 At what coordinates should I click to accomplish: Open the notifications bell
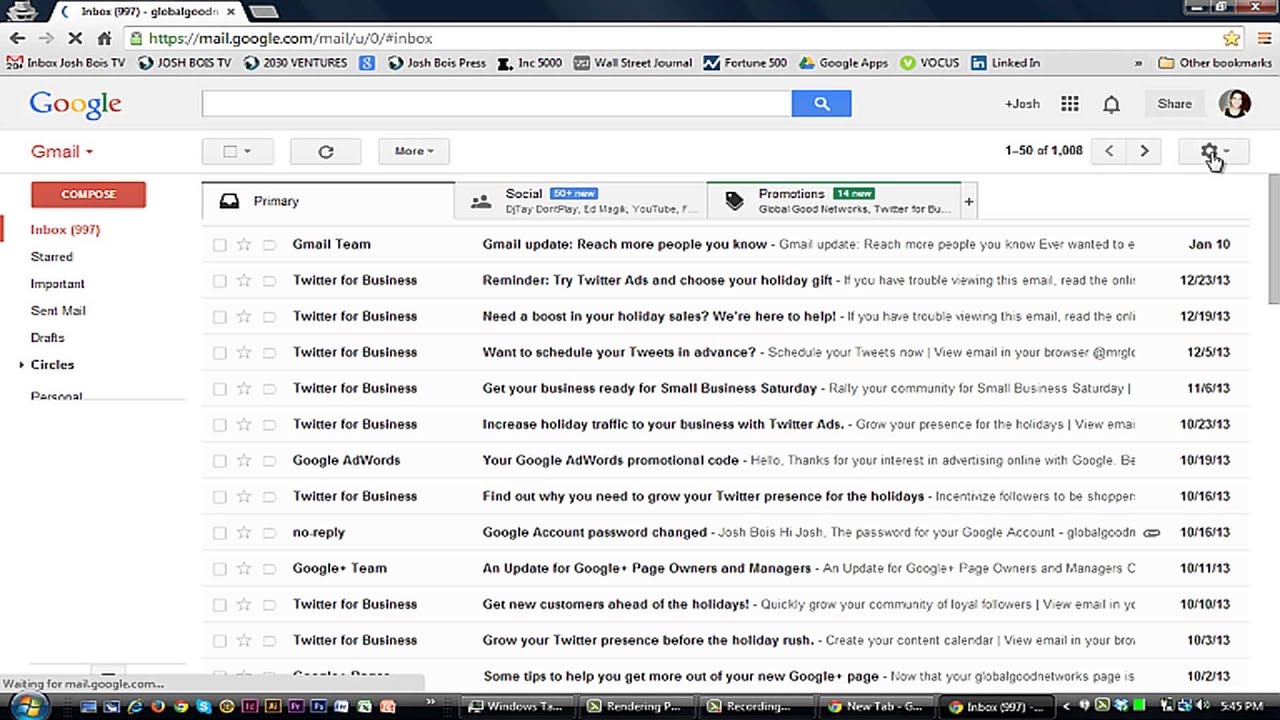[x=1111, y=104]
